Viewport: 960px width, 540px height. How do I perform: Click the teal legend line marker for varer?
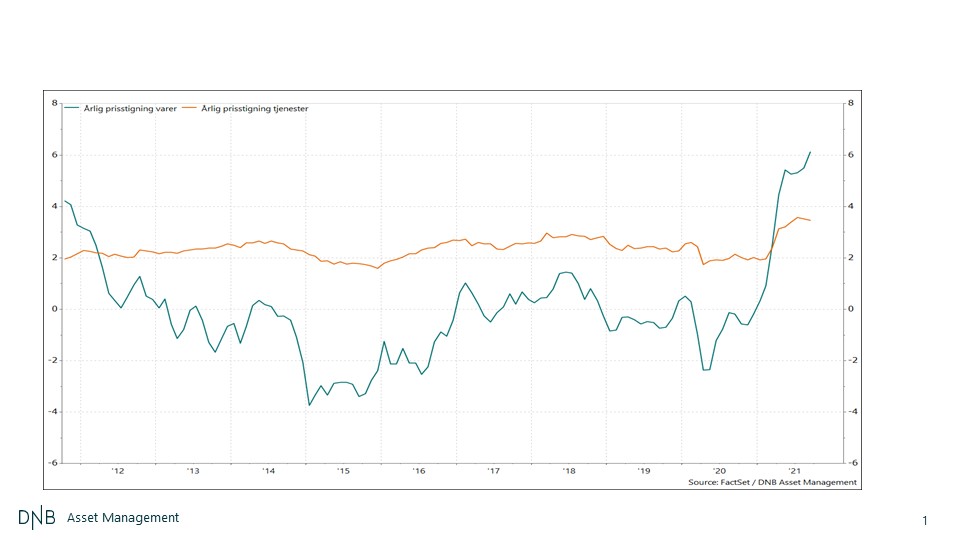[72, 108]
